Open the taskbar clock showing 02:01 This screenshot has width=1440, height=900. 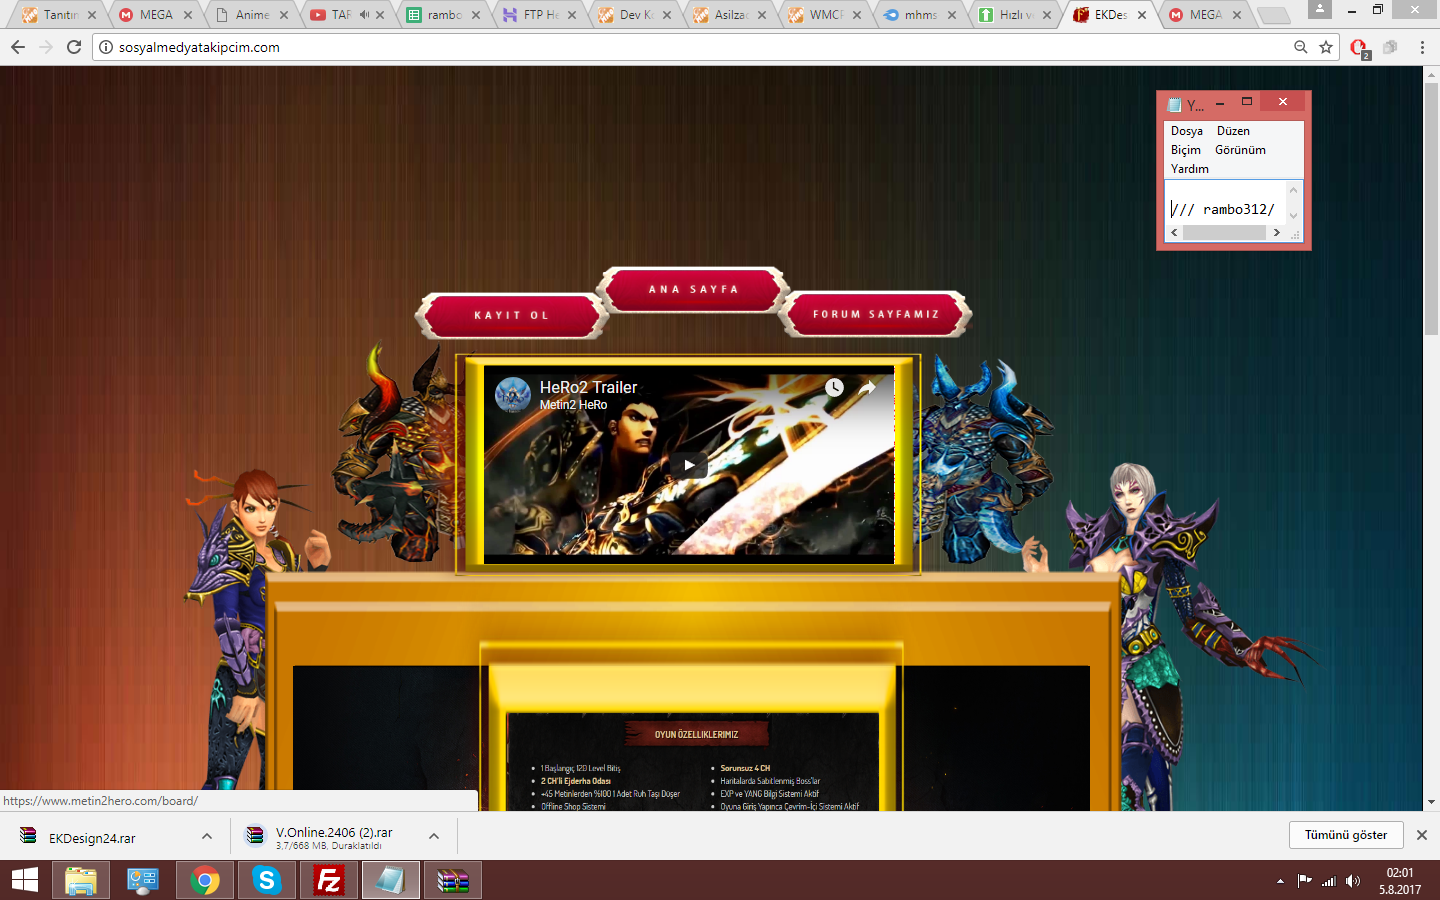click(1399, 881)
